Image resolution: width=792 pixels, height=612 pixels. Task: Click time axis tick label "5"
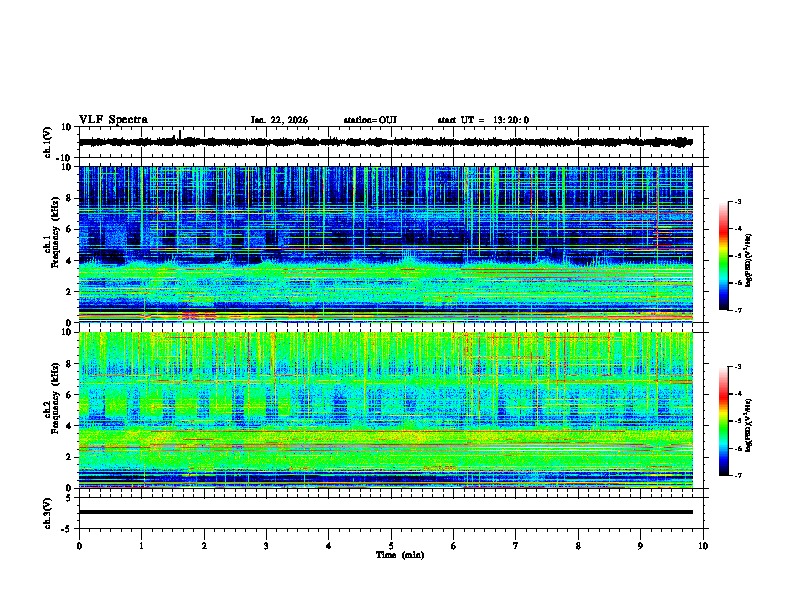[x=391, y=546]
